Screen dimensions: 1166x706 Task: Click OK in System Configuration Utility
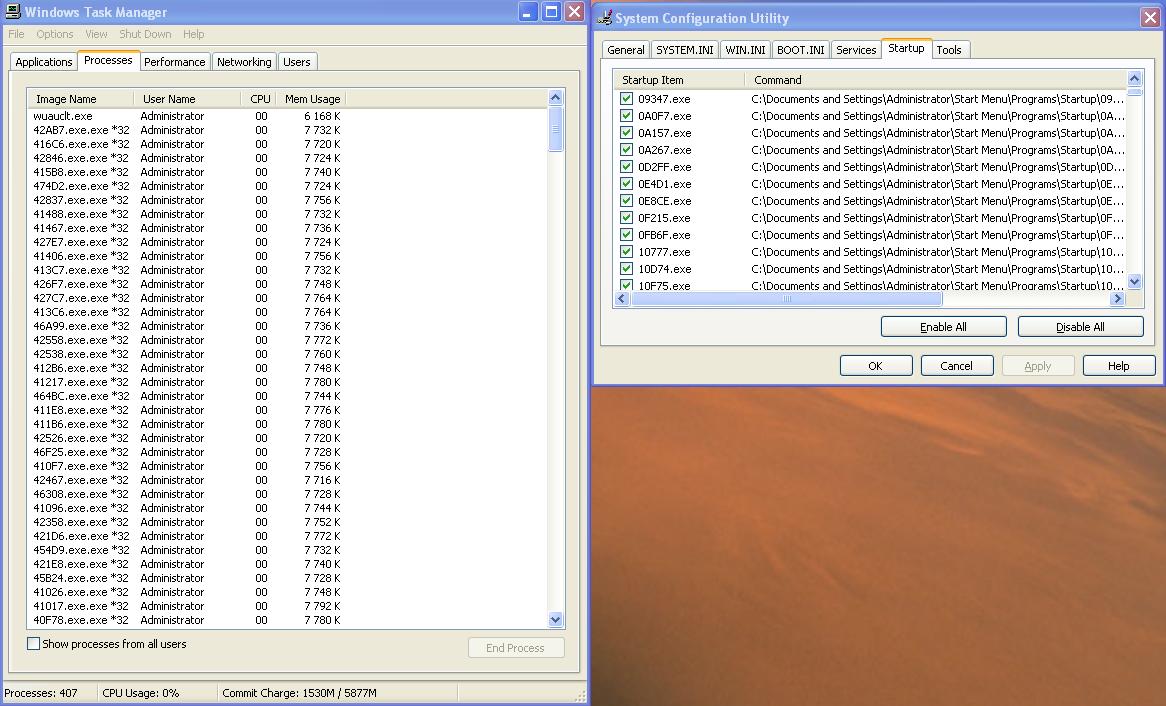pos(876,366)
